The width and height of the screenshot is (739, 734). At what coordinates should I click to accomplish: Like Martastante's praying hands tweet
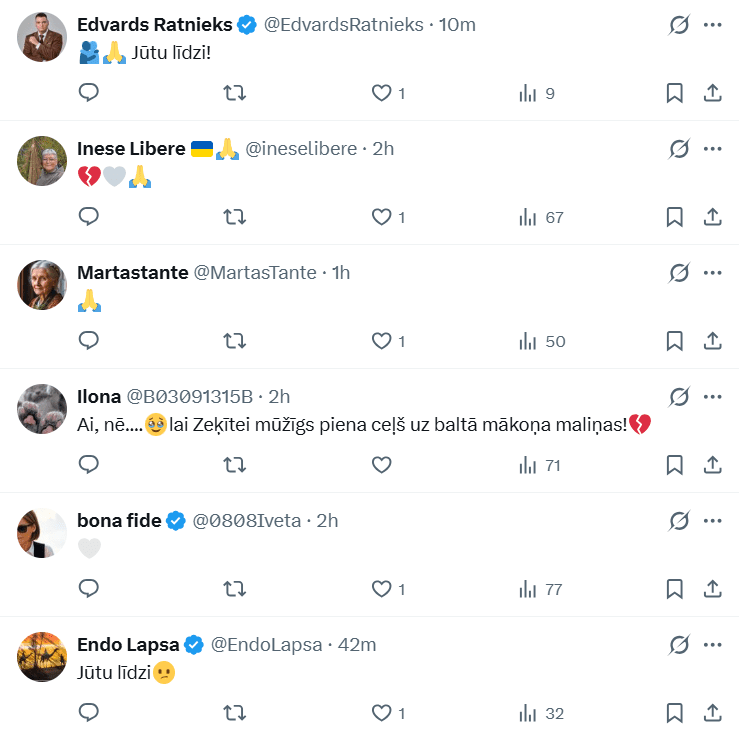tap(381, 341)
